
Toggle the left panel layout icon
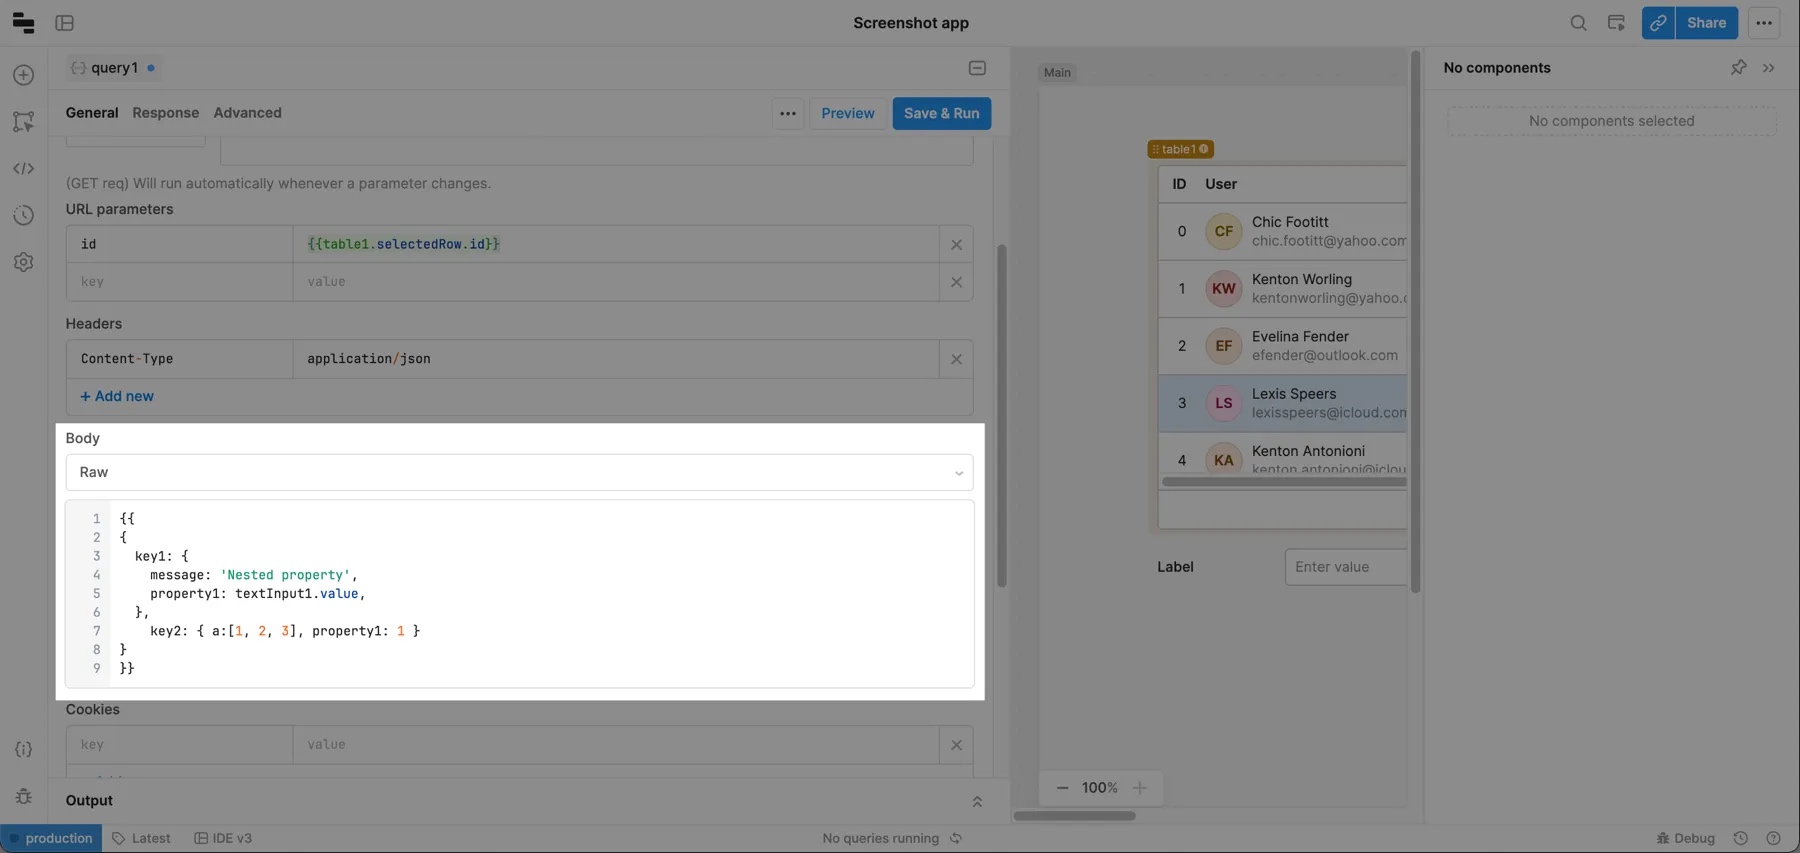[65, 22]
